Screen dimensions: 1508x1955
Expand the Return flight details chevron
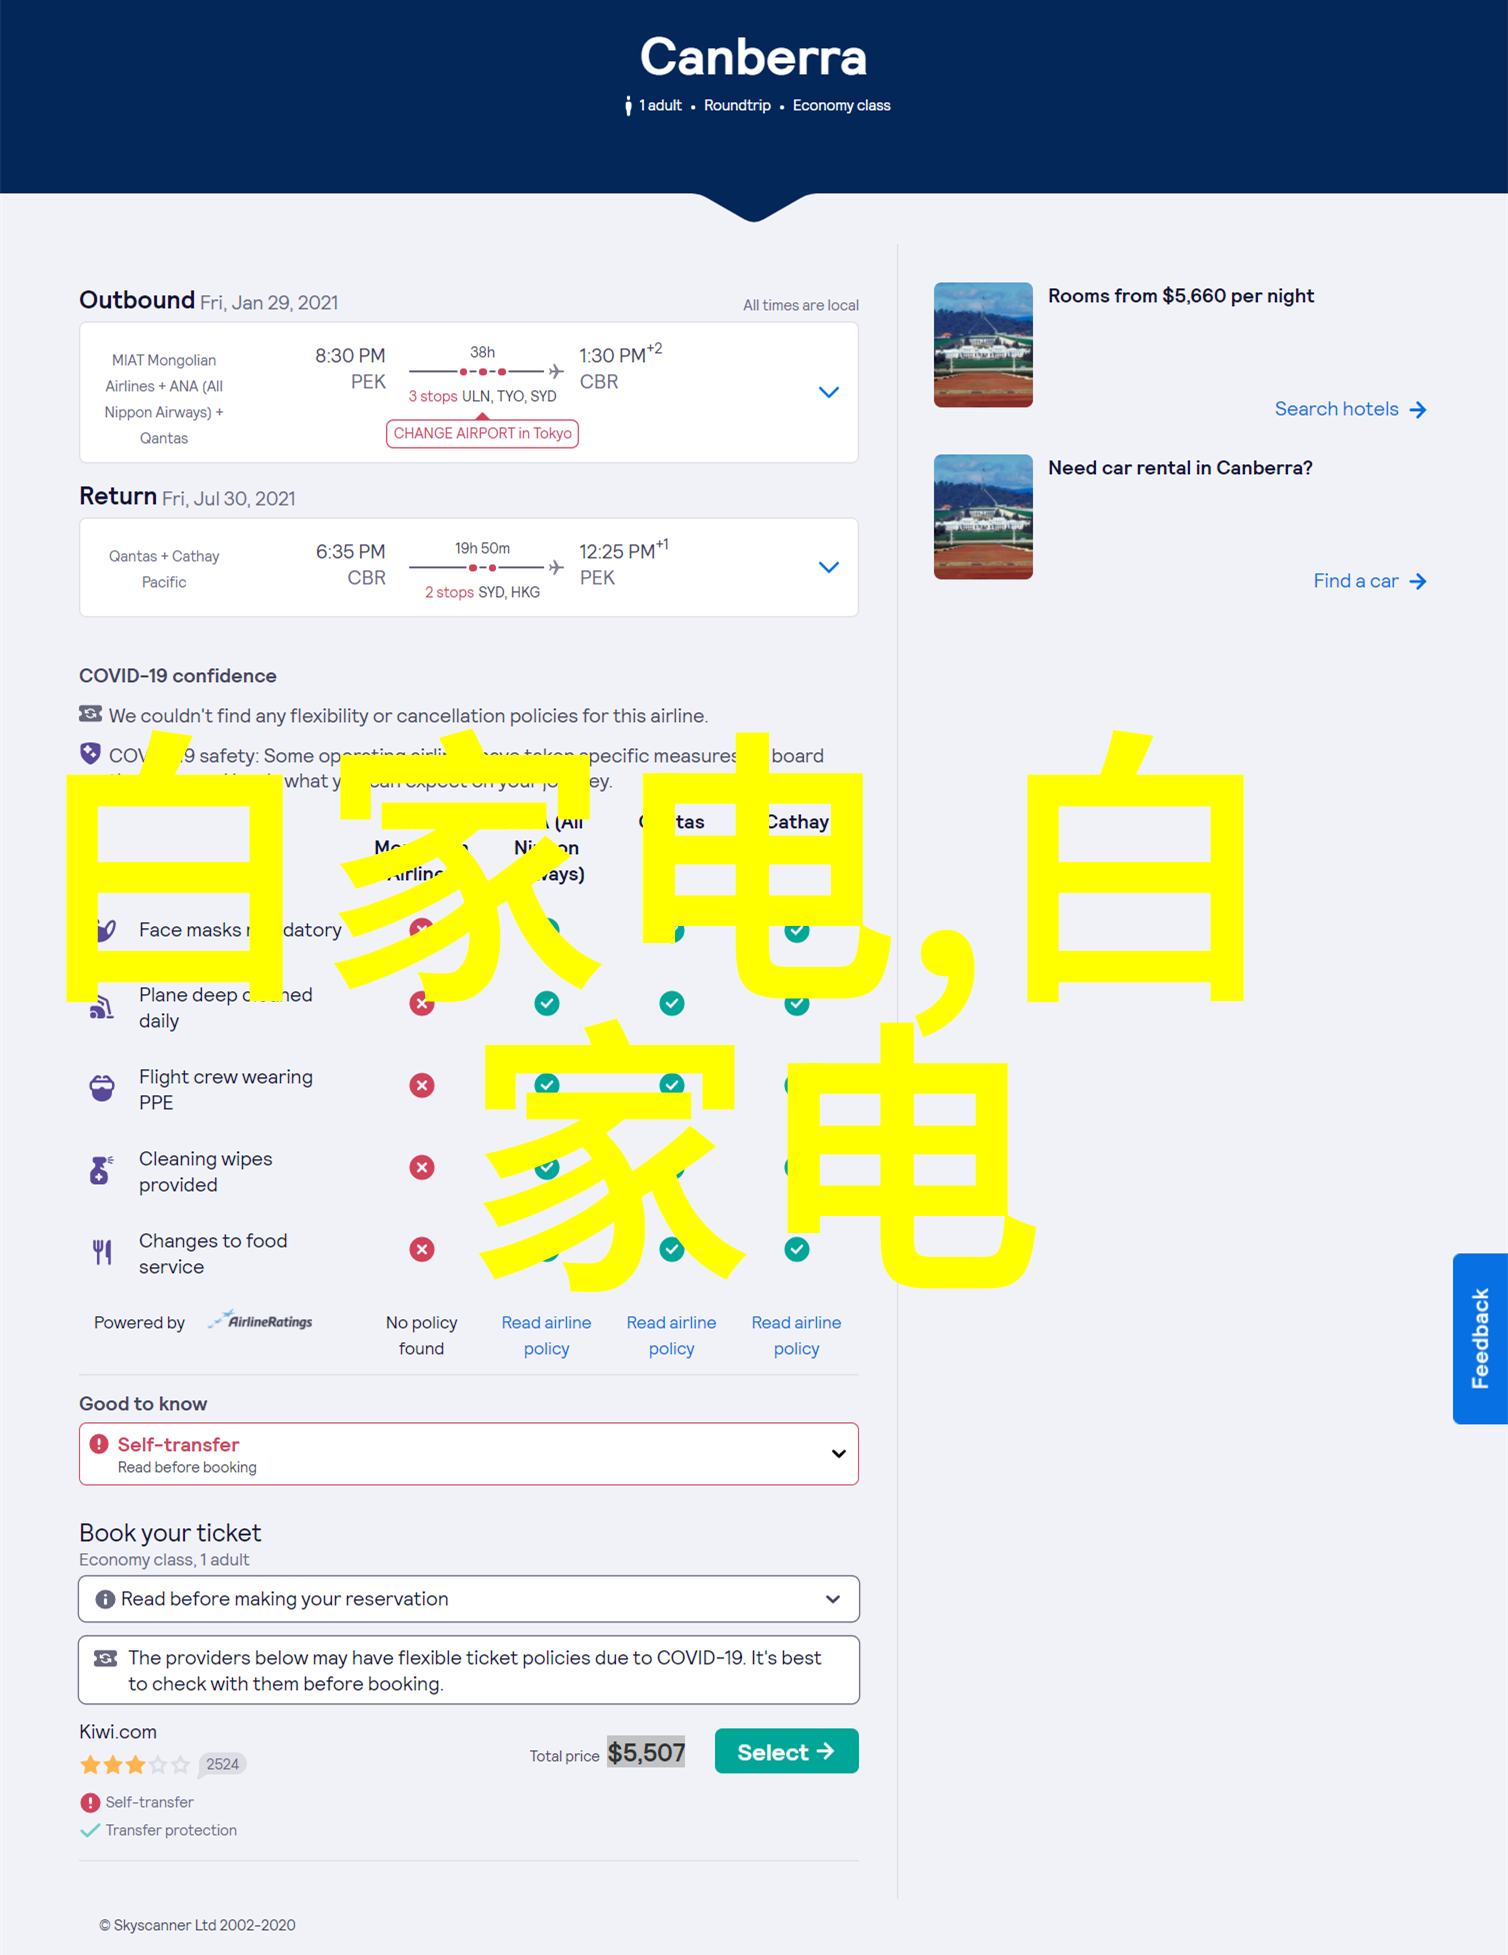click(x=828, y=567)
